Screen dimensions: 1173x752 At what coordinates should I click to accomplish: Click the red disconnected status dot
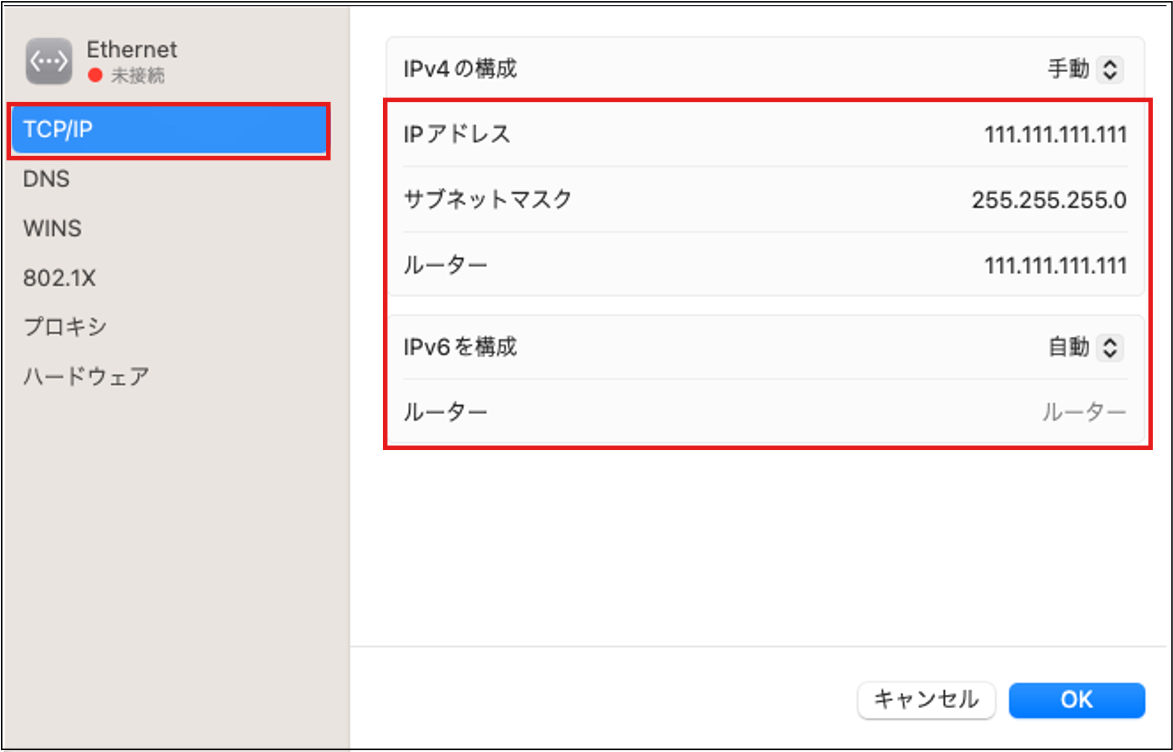click(x=95, y=76)
